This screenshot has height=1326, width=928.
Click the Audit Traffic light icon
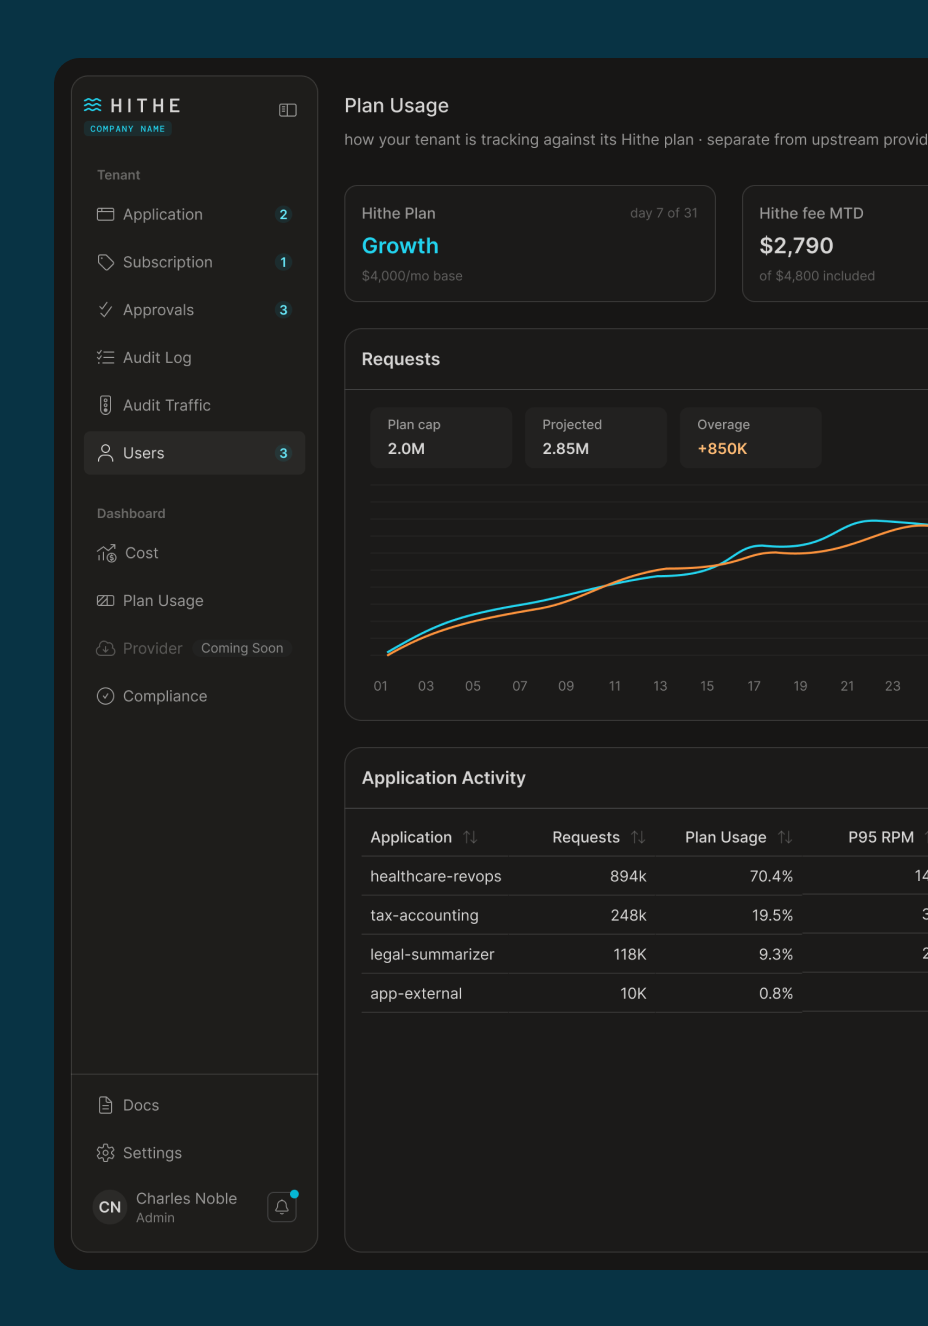pyautogui.click(x=105, y=405)
